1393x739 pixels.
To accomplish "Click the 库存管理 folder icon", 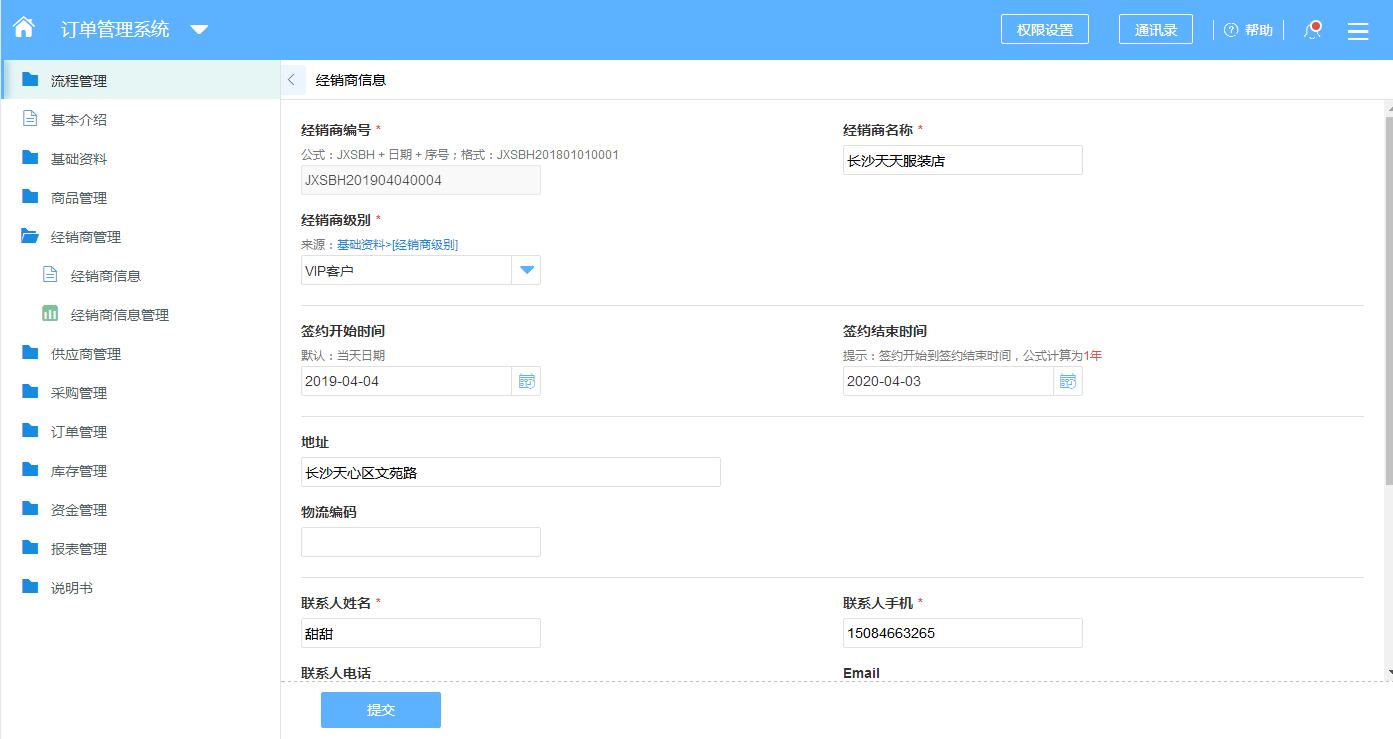I will coord(30,470).
